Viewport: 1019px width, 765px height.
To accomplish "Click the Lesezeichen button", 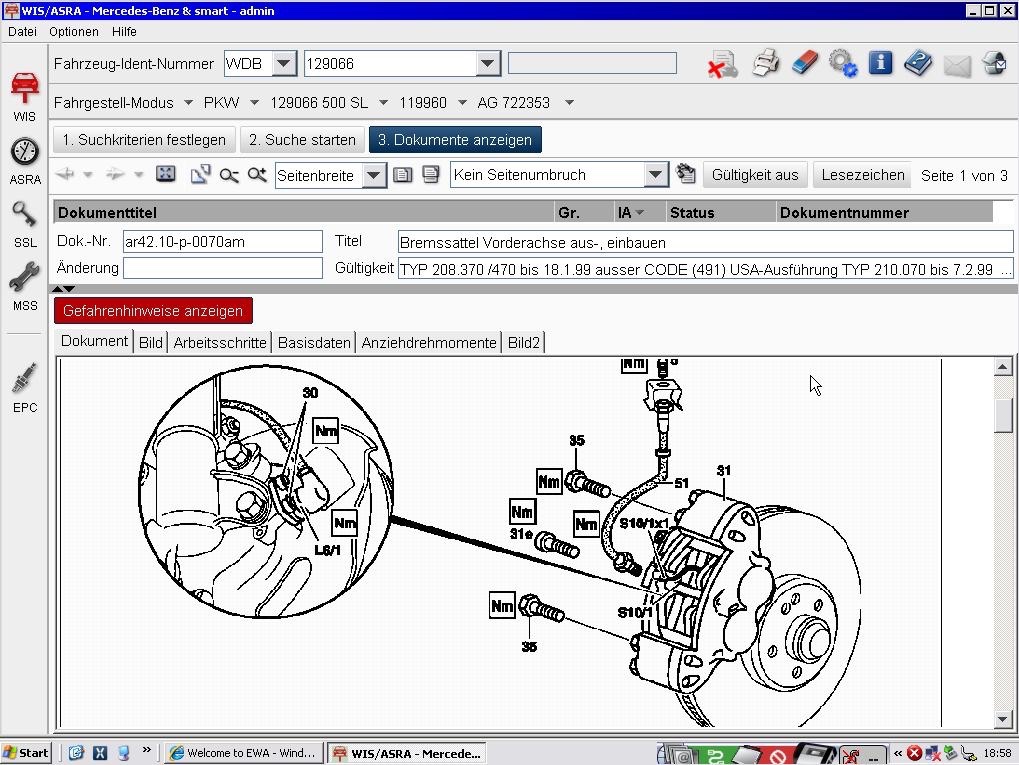I will (x=862, y=175).
